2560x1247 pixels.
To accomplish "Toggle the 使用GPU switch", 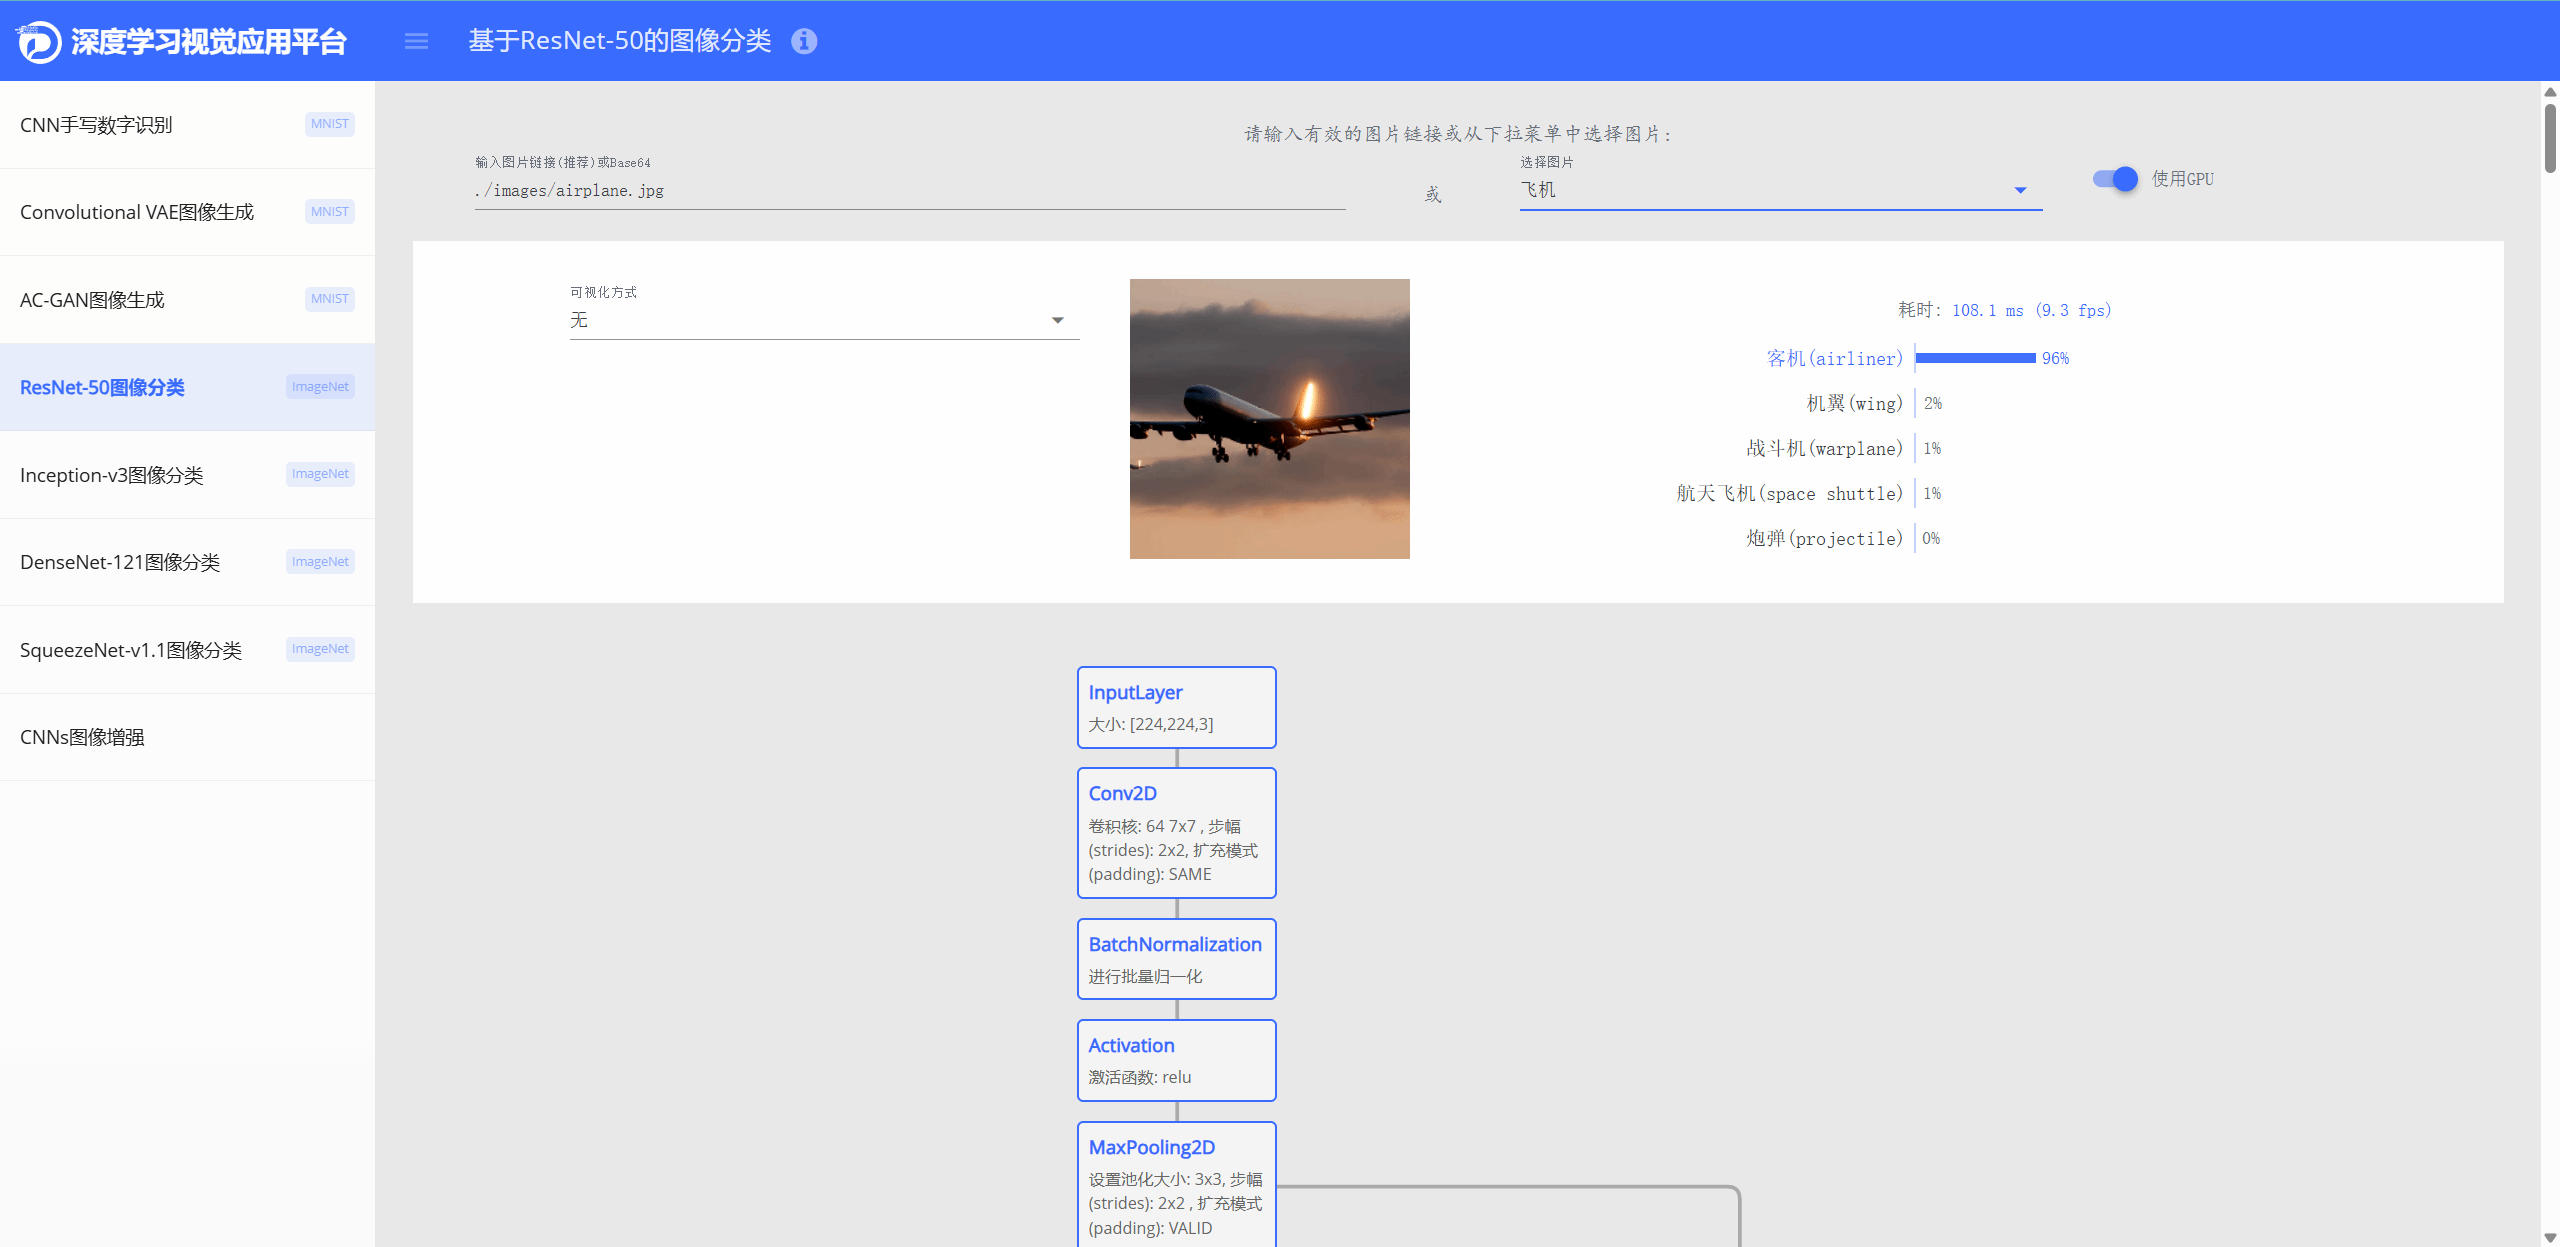I will click(2115, 179).
